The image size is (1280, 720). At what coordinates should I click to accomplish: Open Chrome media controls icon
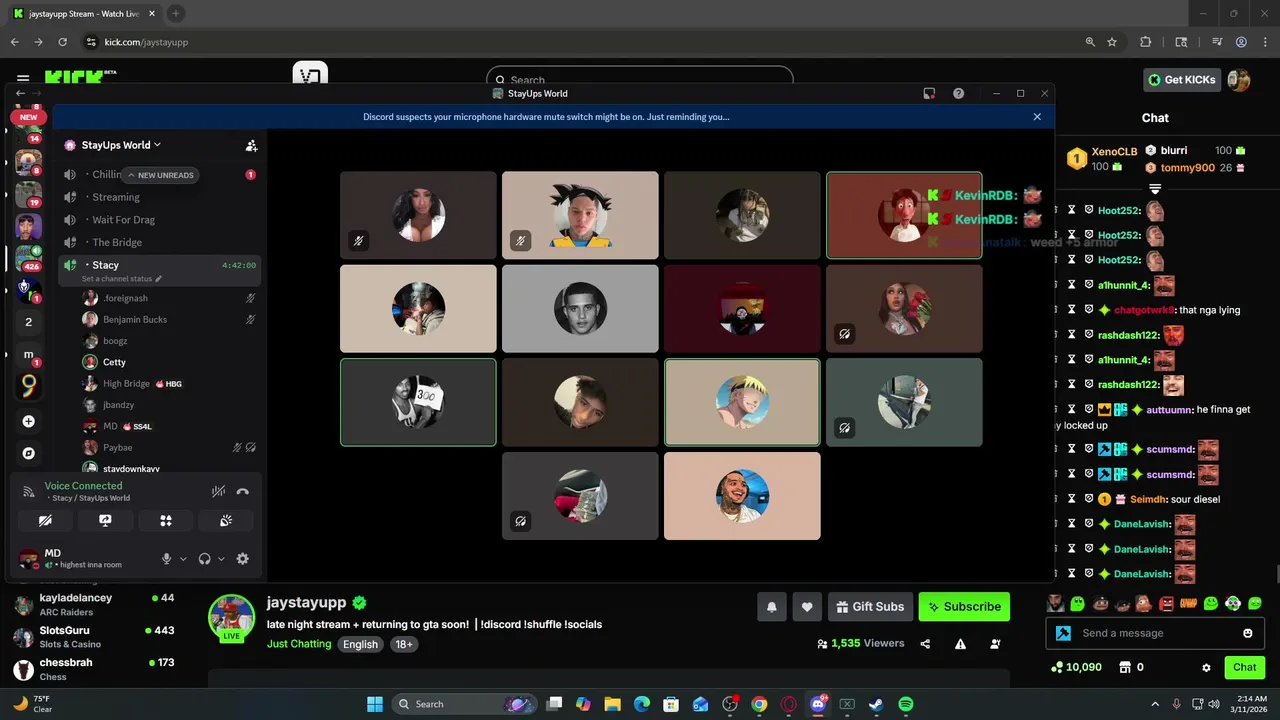tap(1217, 42)
